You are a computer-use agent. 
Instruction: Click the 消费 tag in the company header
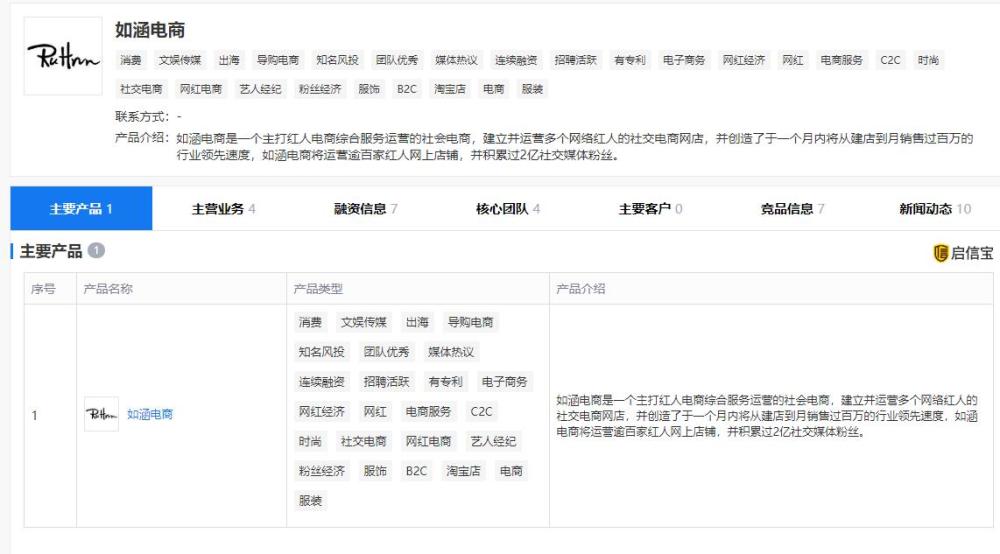(x=131, y=60)
